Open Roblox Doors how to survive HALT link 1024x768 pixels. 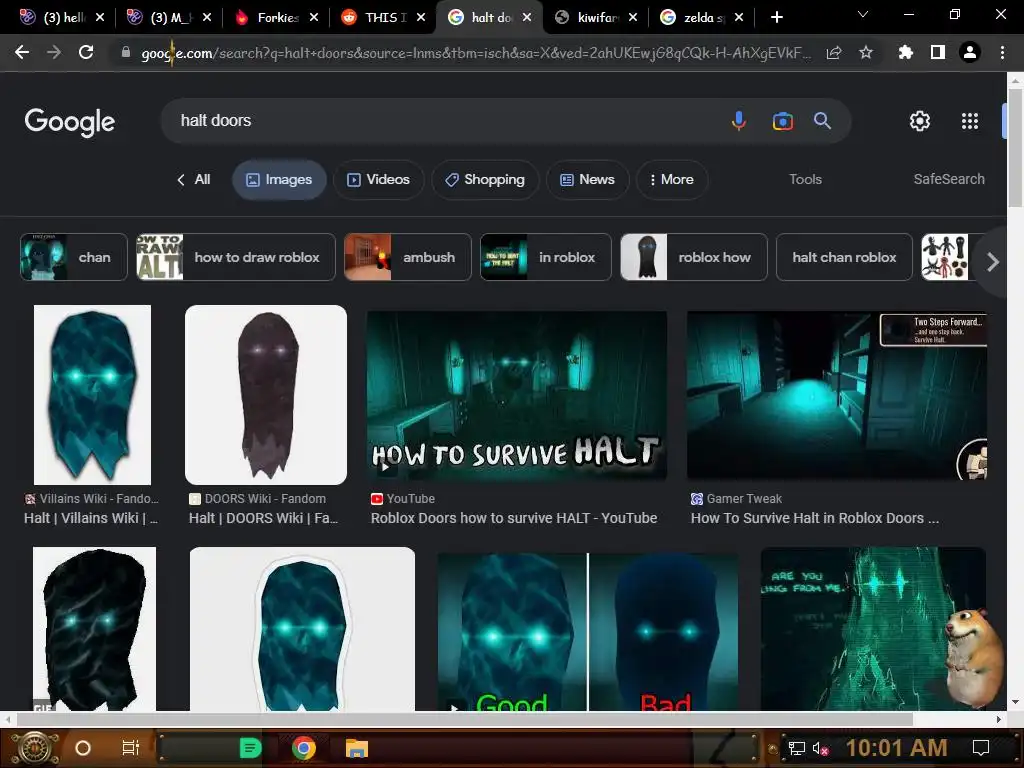coord(514,519)
